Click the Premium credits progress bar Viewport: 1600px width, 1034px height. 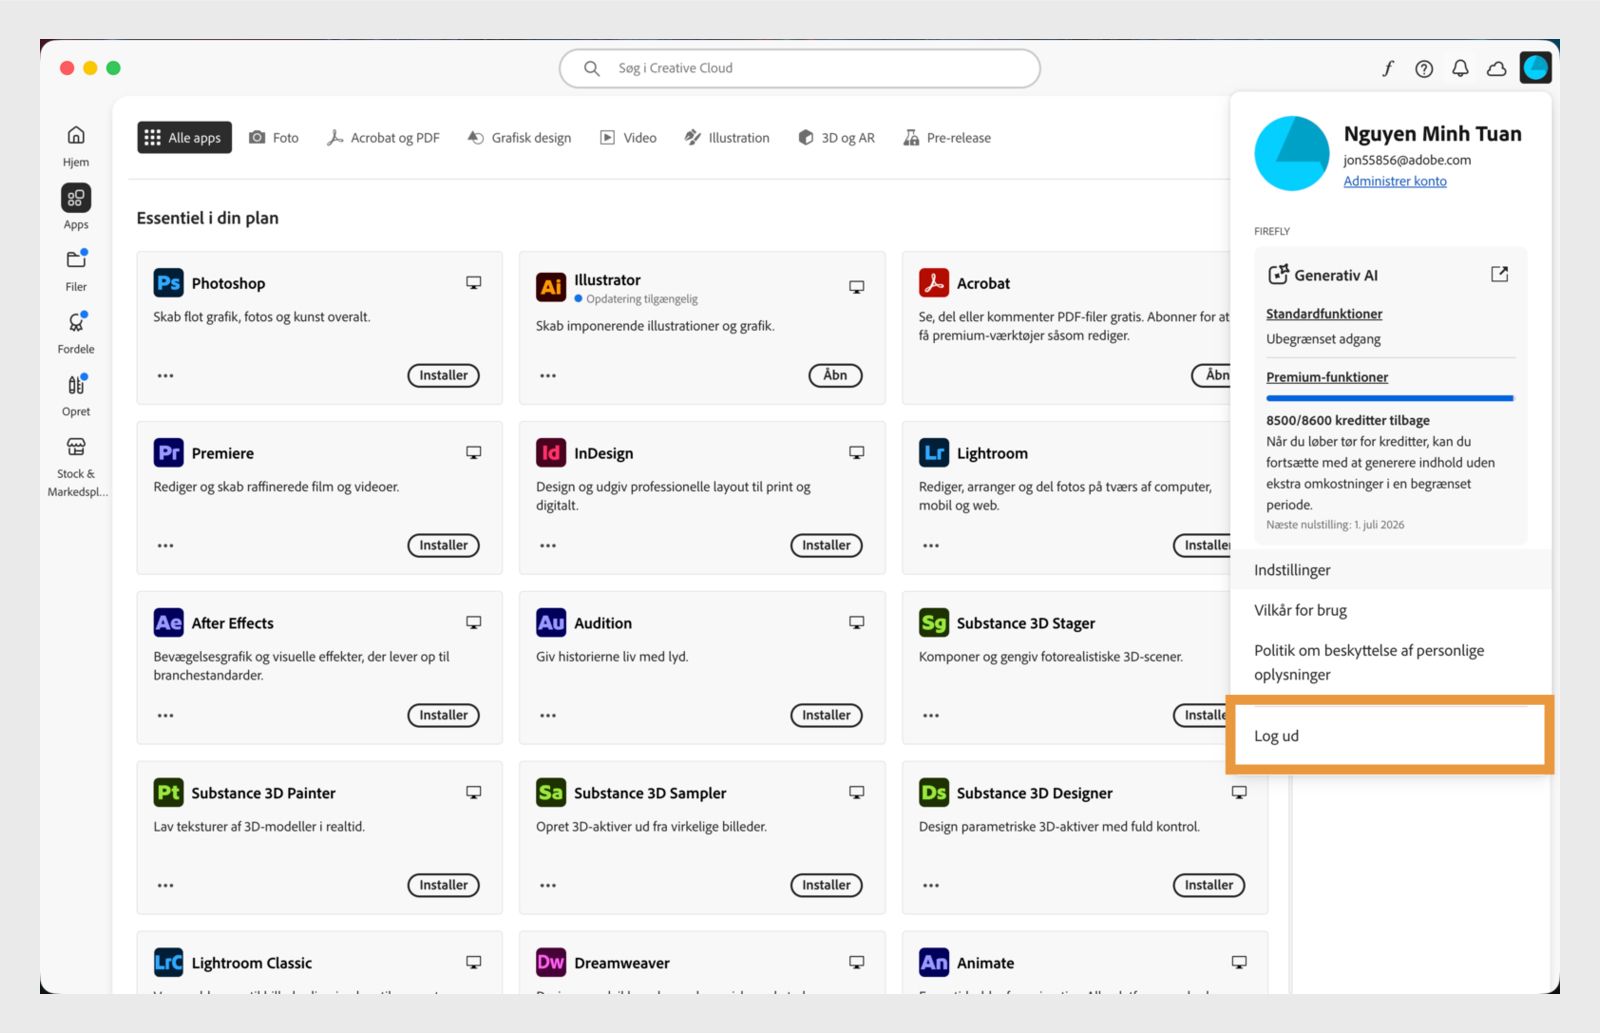pyautogui.click(x=1390, y=398)
